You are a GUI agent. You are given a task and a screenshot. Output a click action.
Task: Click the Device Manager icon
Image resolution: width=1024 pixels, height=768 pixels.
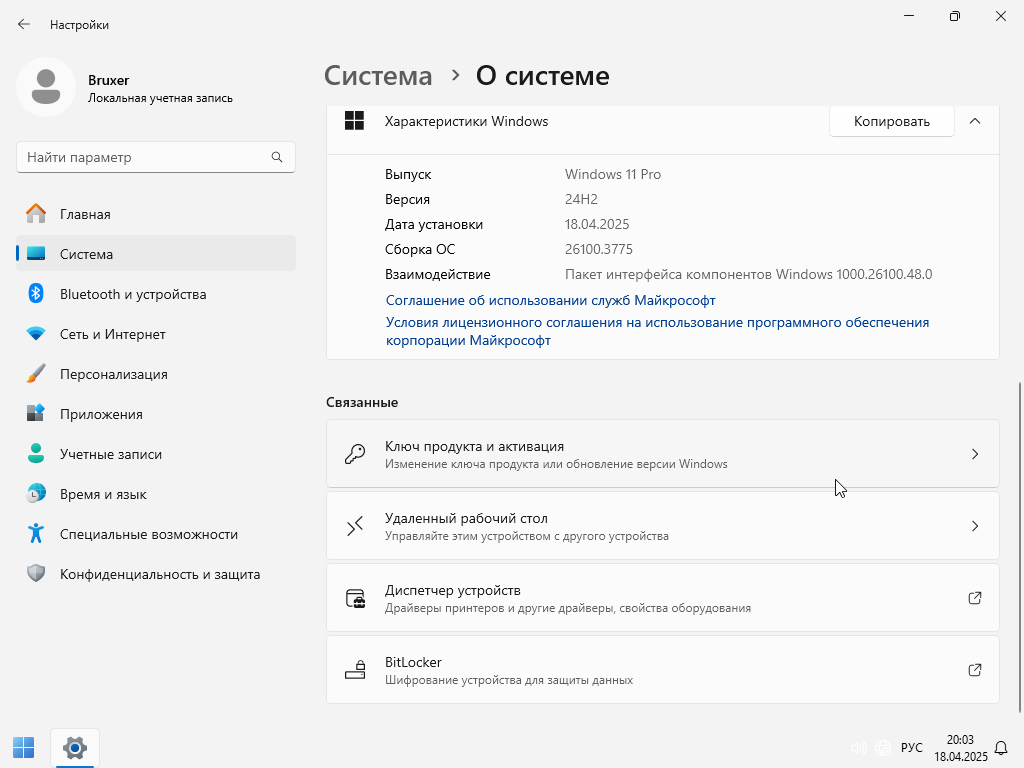point(355,598)
